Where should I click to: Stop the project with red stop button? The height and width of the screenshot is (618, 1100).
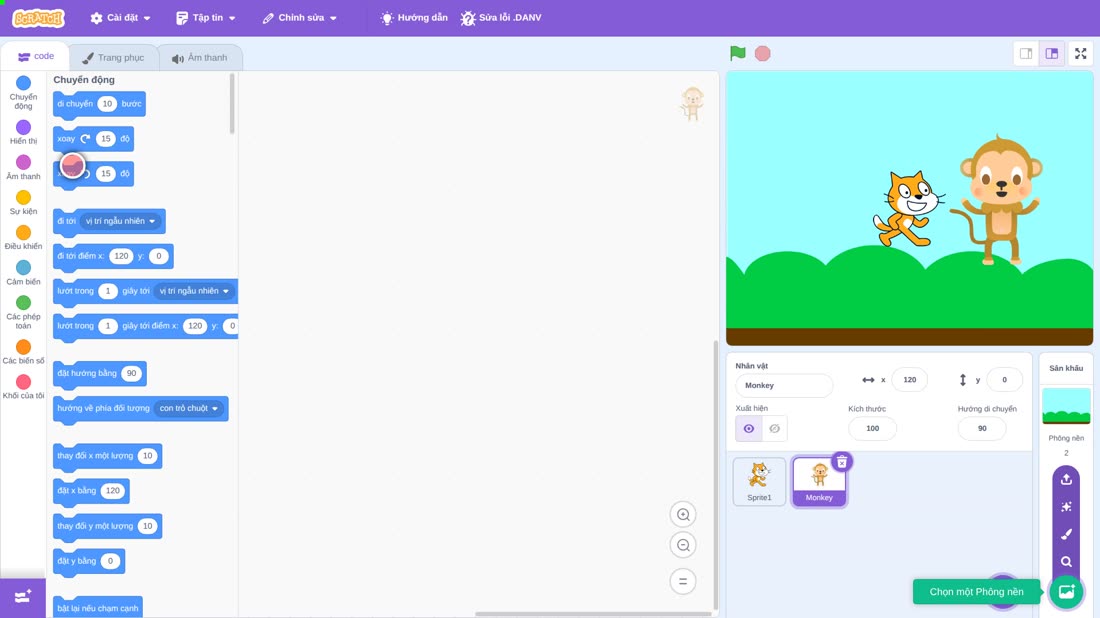pos(763,53)
